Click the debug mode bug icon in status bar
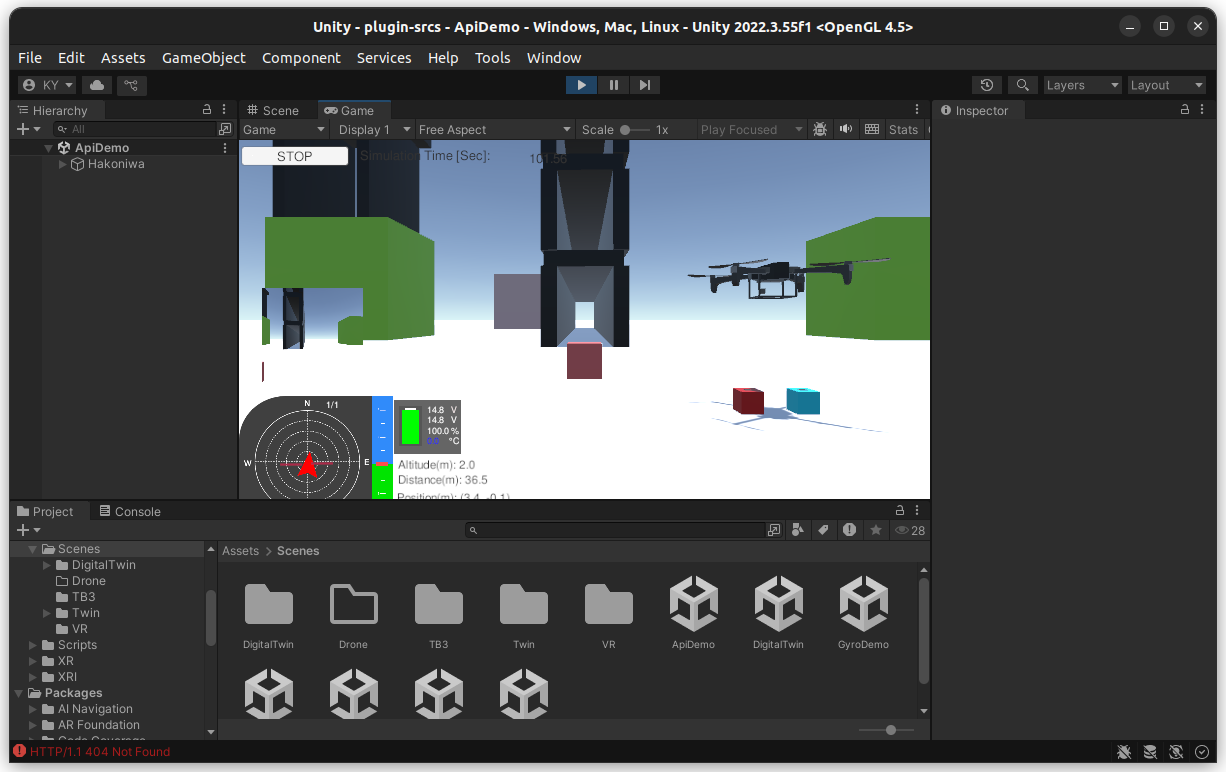Viewport: 1226px width, 772px height. coord(1124,751)
